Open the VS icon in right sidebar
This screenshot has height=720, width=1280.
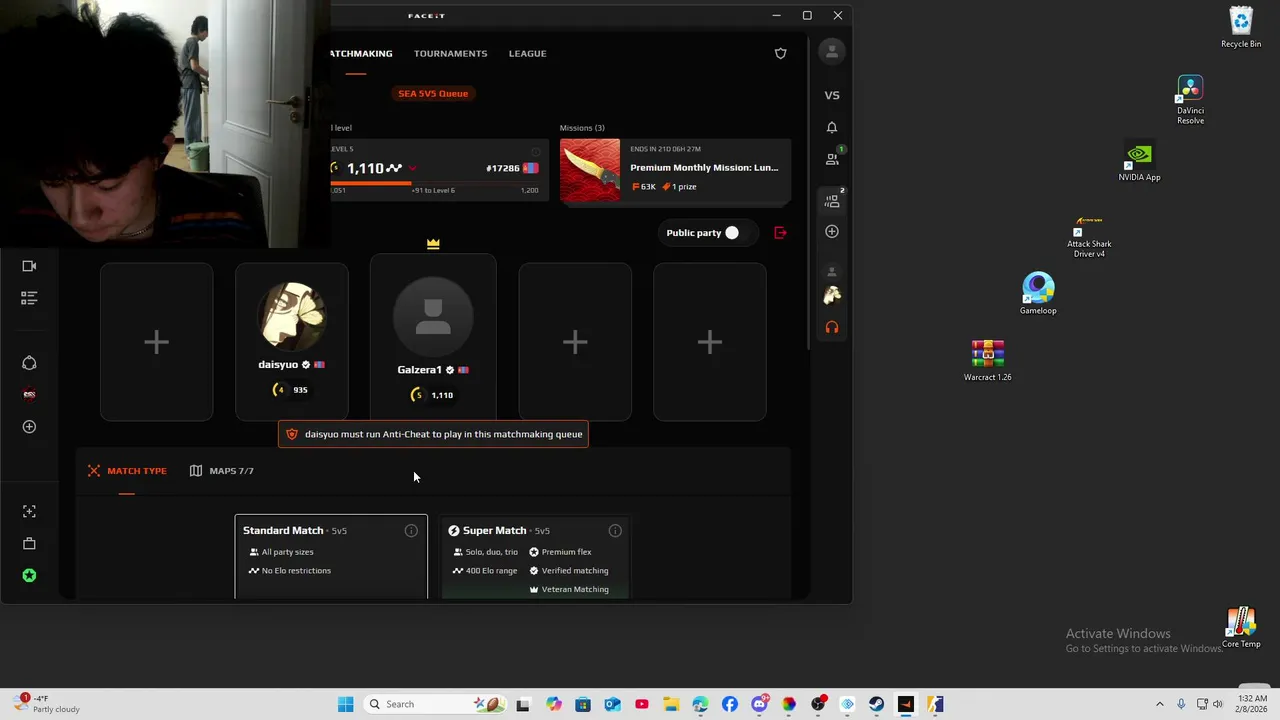832,95
